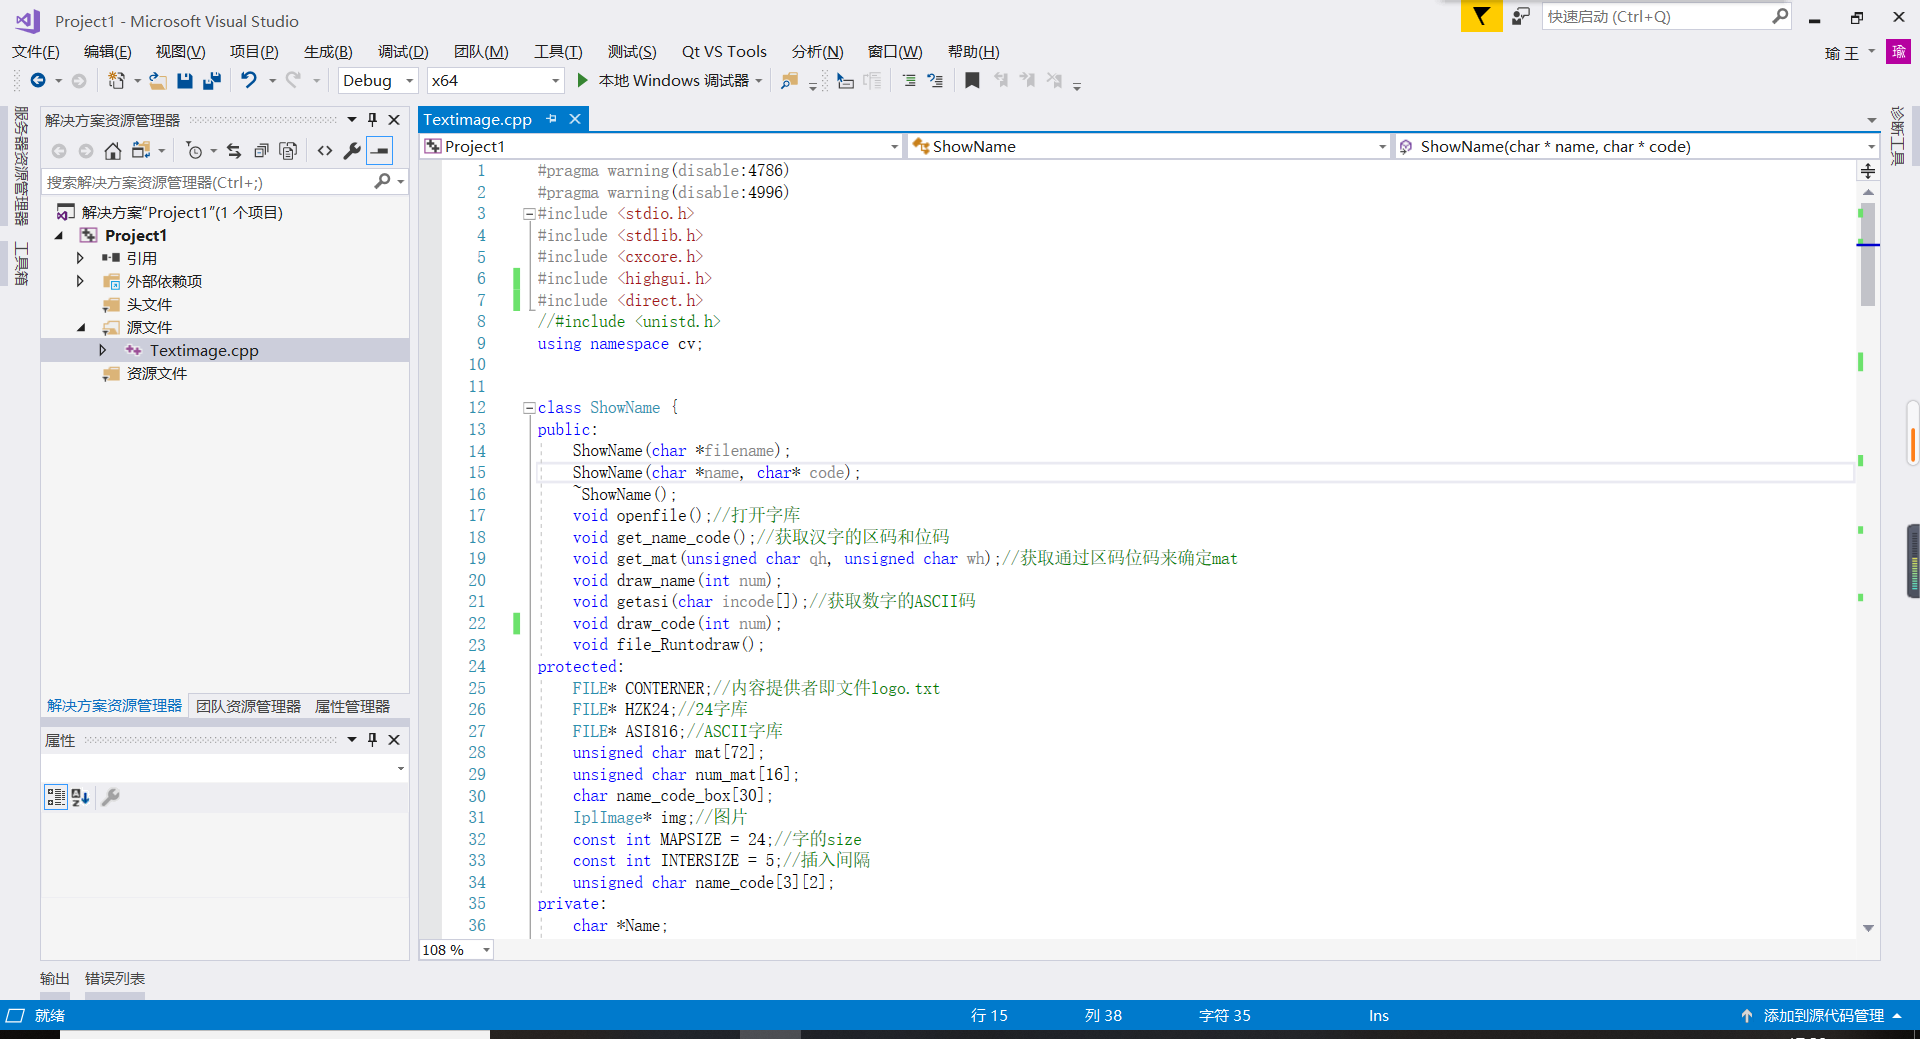Sort properties alphabetically

coord(81,797)
